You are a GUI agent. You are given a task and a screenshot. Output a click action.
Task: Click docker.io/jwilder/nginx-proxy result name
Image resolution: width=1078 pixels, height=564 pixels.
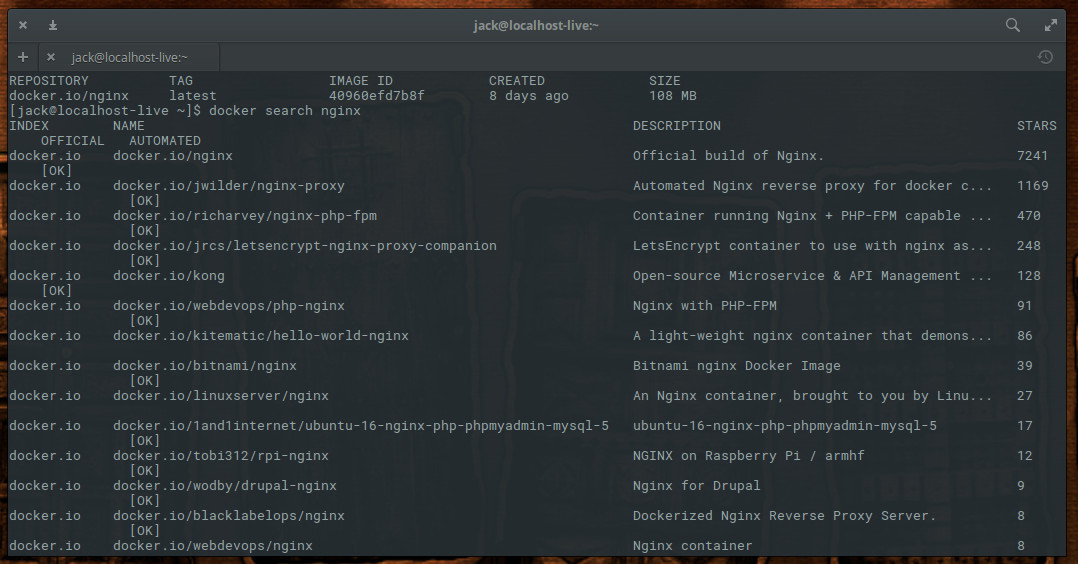(x=229, y=186)
